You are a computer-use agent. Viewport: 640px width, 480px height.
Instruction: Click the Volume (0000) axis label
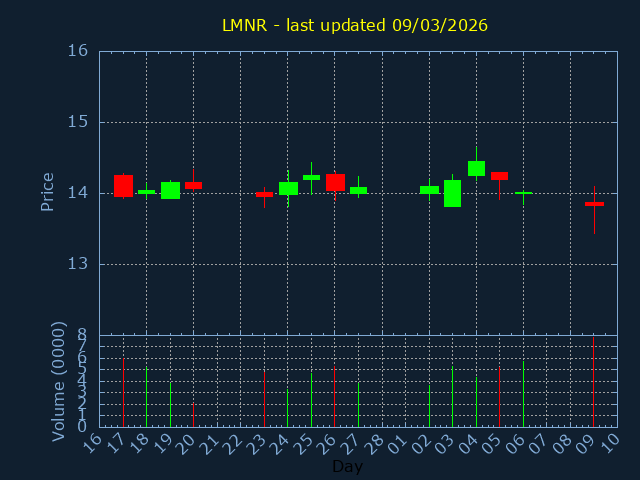pyautogui.click(x=58, y=380)
